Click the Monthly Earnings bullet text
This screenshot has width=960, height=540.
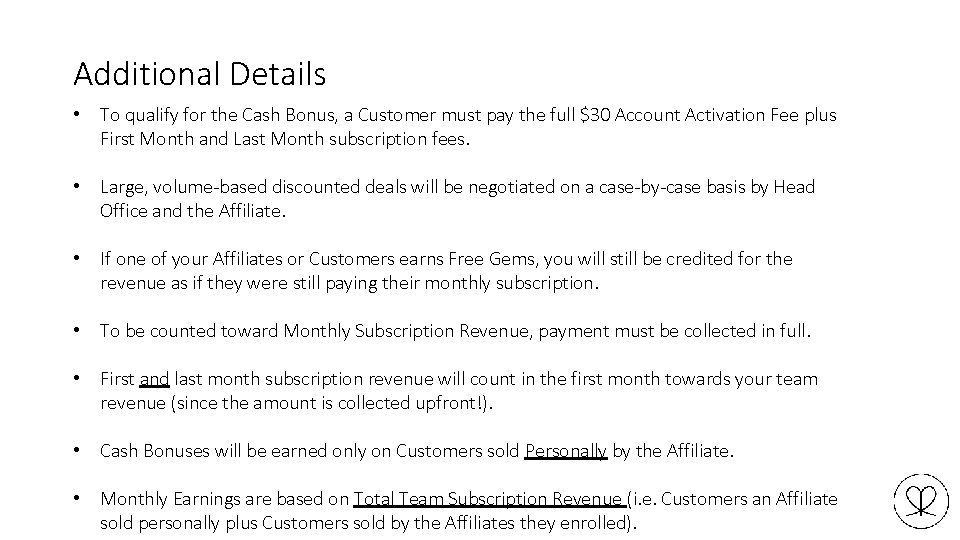click(x=468, y=511)
